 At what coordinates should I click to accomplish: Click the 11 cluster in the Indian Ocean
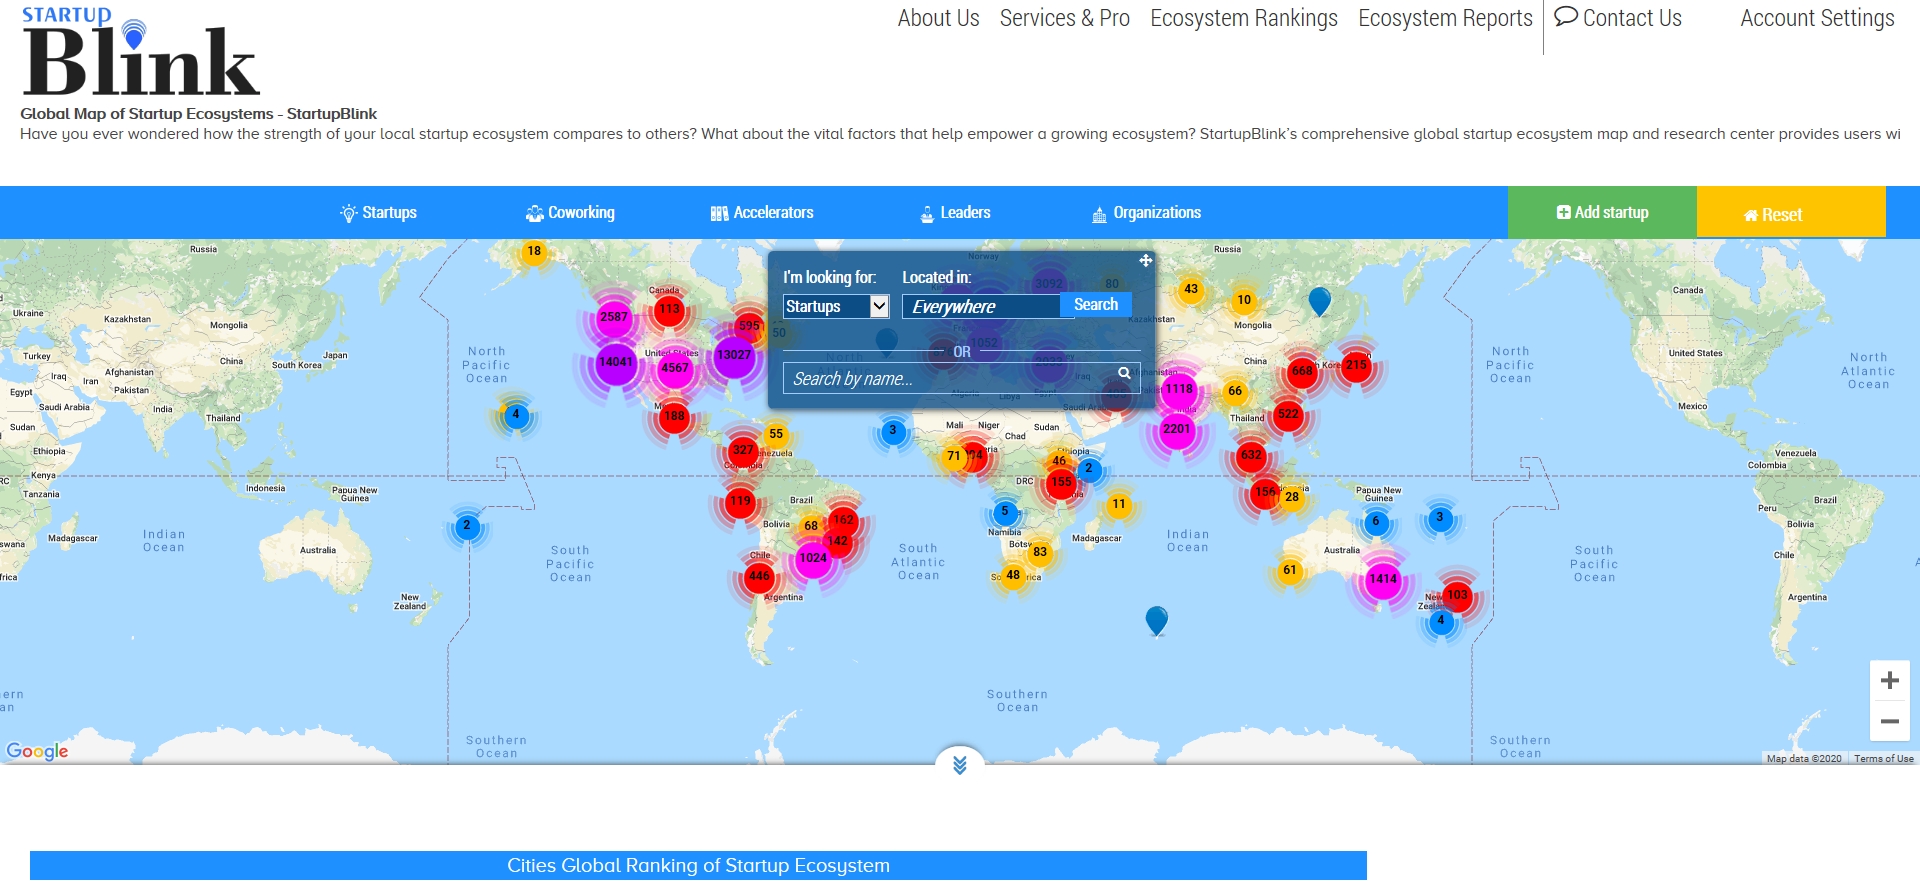pos(1119,504)
